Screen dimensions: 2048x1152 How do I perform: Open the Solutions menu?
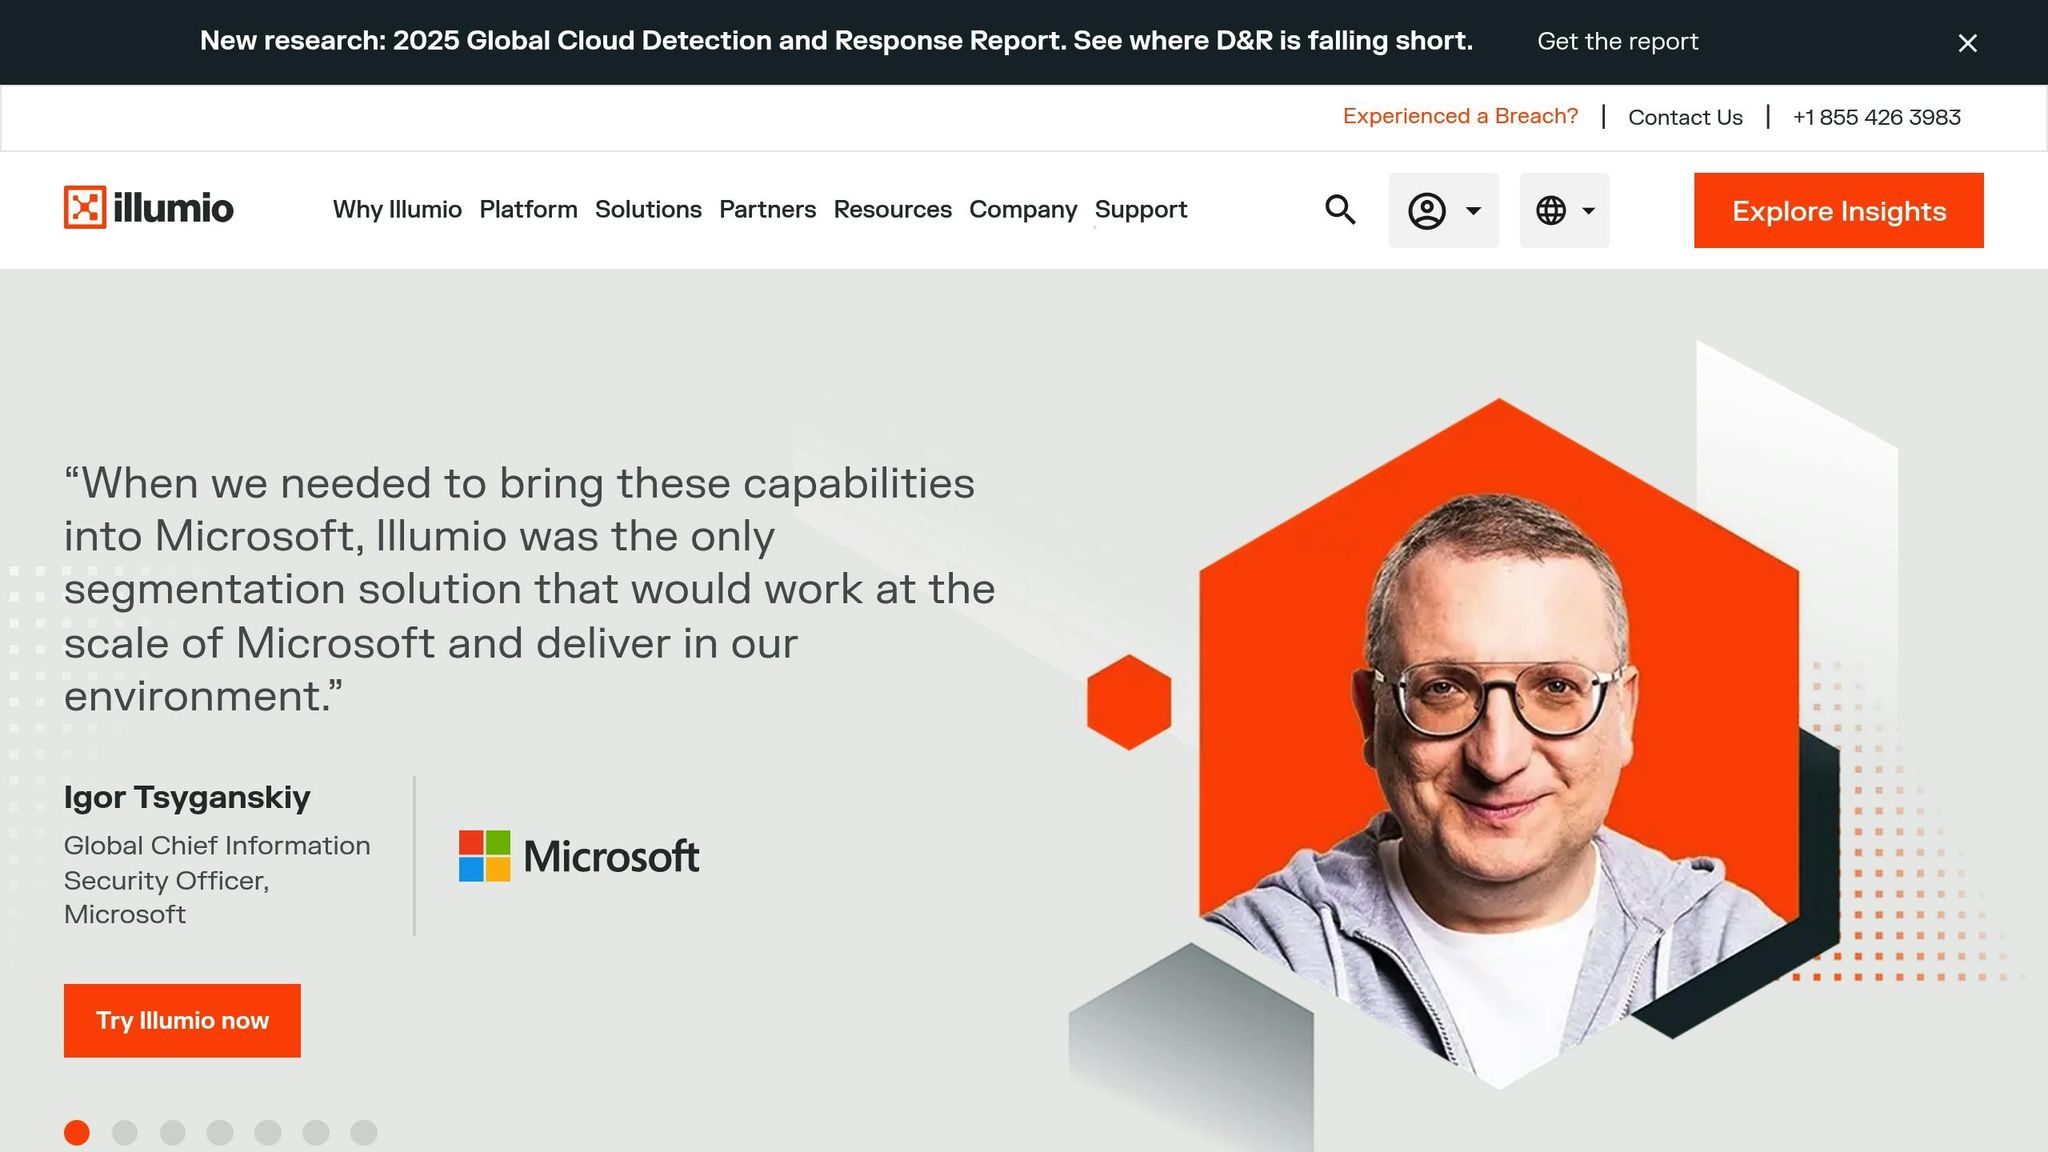(x=648, y=210)
